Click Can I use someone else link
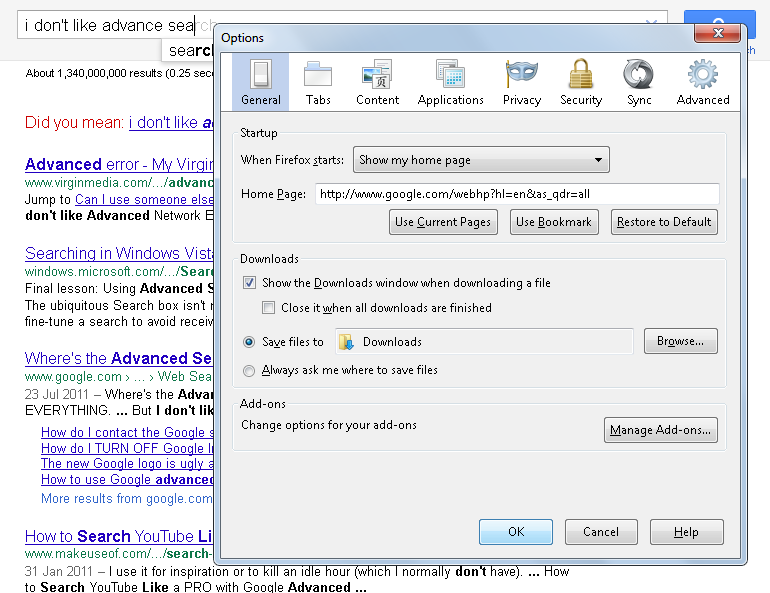The width and height of the screenshot is (770, 593). 144,199
